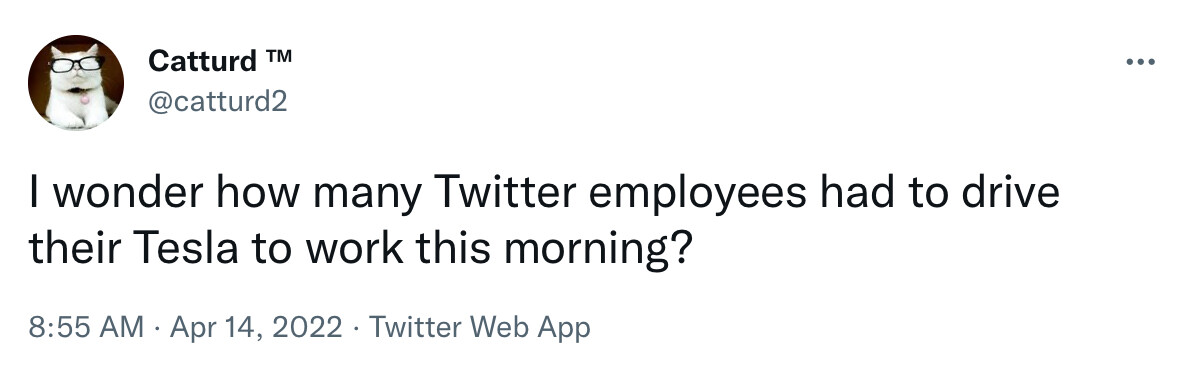Click the Apr 14, 2022 date

(256, 327)
